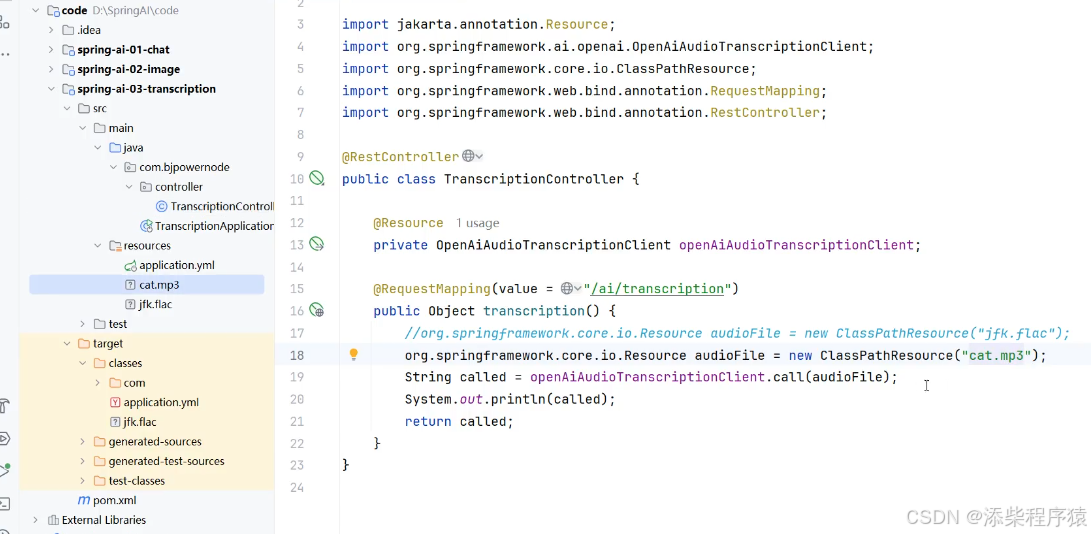Click the field name openAiAudioTranscriptionClient on line 13
This screenshot has width=1091, height=534.
(x=796, y=245)
